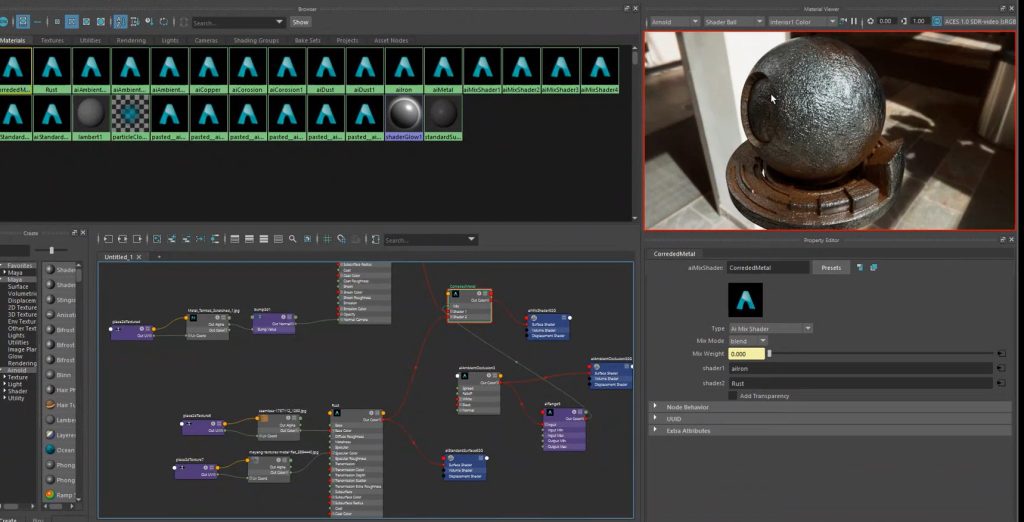Click the Mix Weight slider
Image resolution: width=1024 pixels, height=522 pixels.
click(x=882, y=353)
